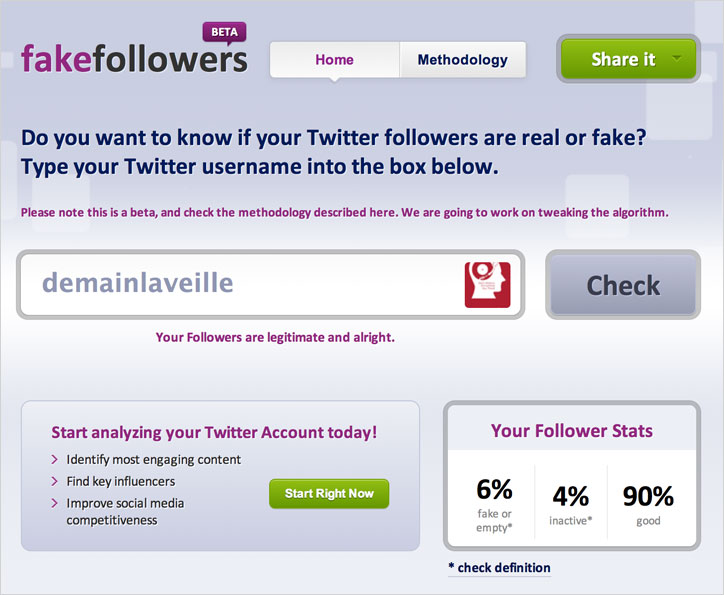Click the red head avatar in username box

[487, 285]
